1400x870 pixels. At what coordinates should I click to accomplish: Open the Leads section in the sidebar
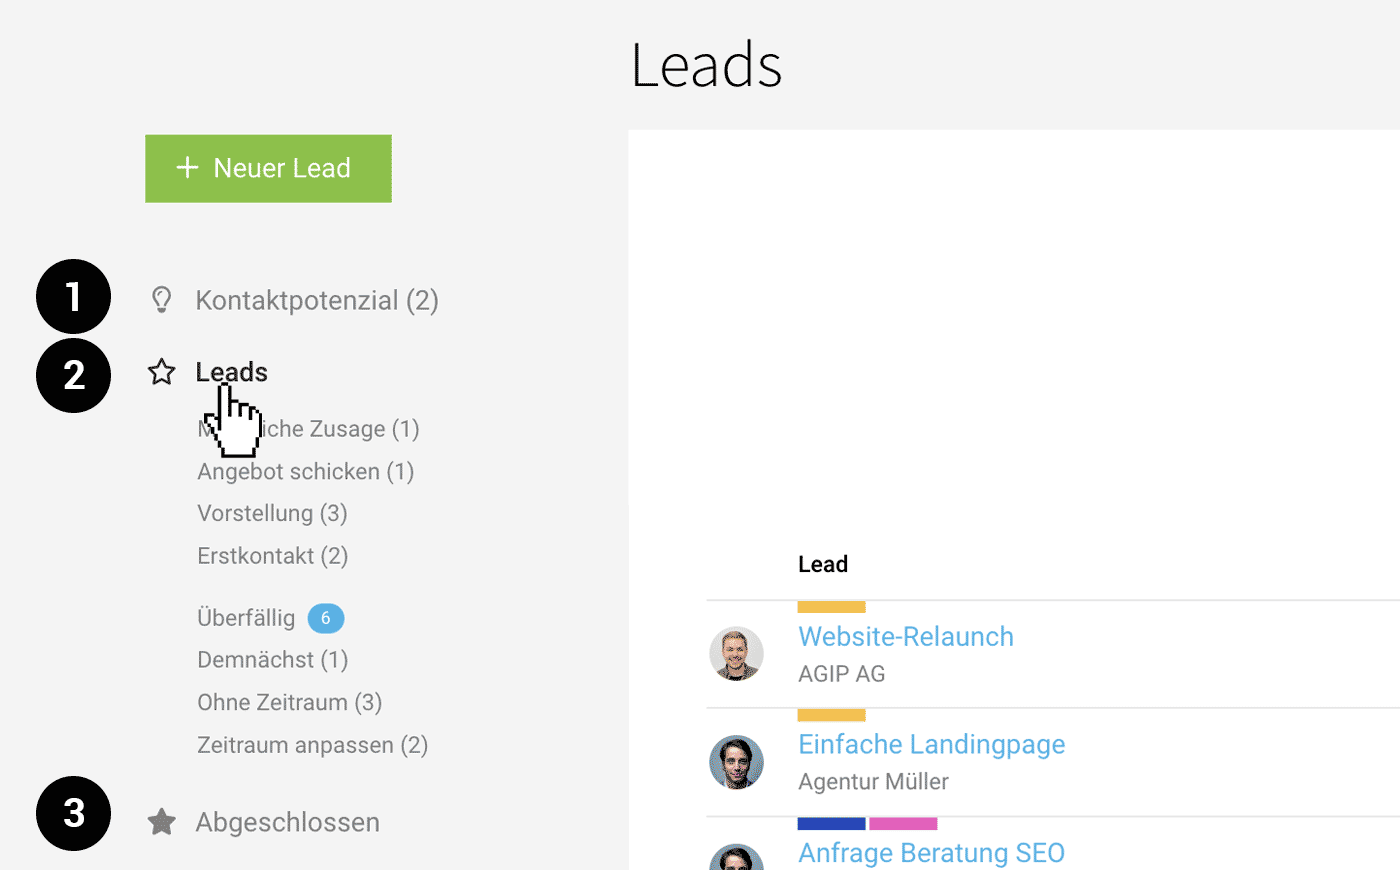click(x=231, y=371)
